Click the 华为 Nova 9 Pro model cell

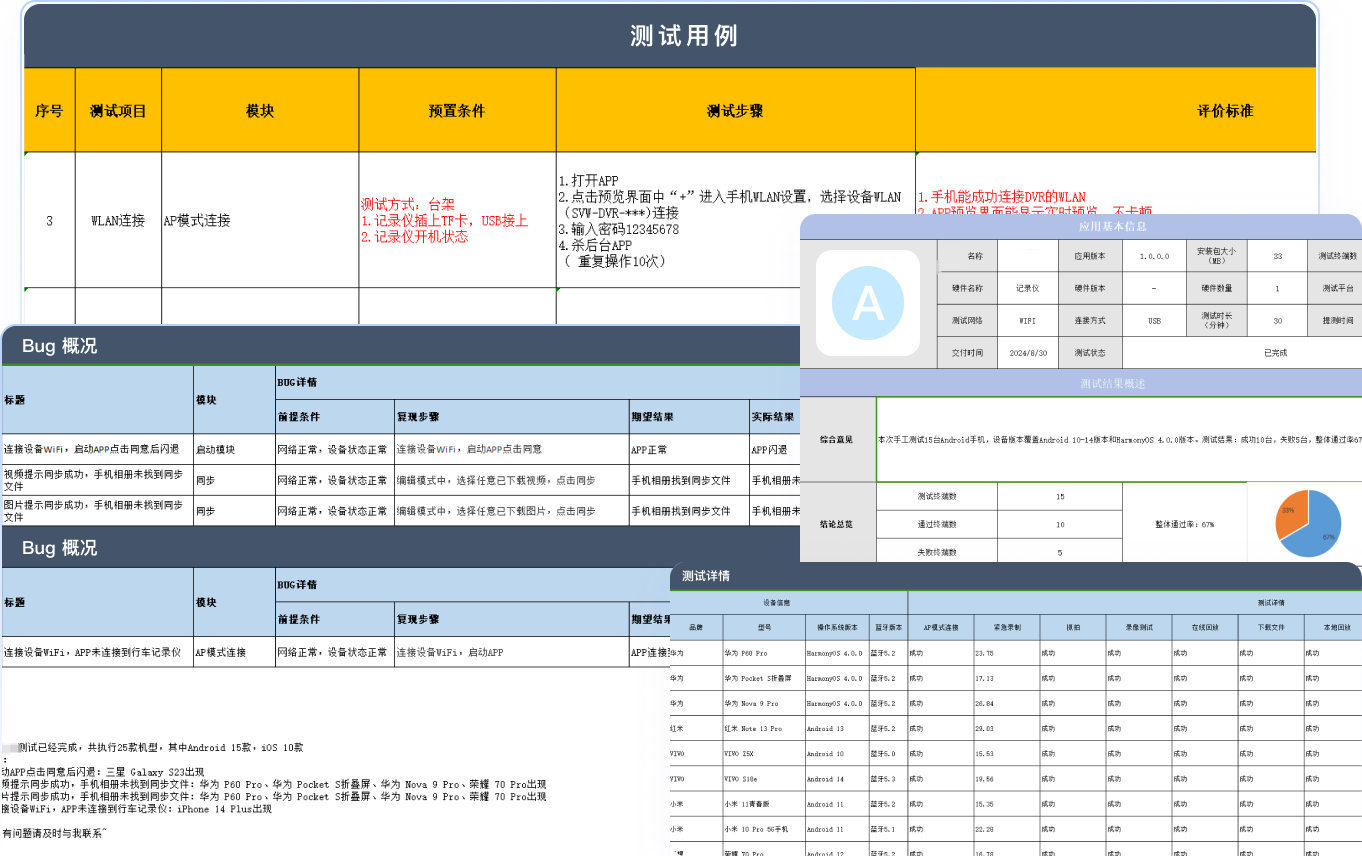pyautogui.click(x=764, y=703)
